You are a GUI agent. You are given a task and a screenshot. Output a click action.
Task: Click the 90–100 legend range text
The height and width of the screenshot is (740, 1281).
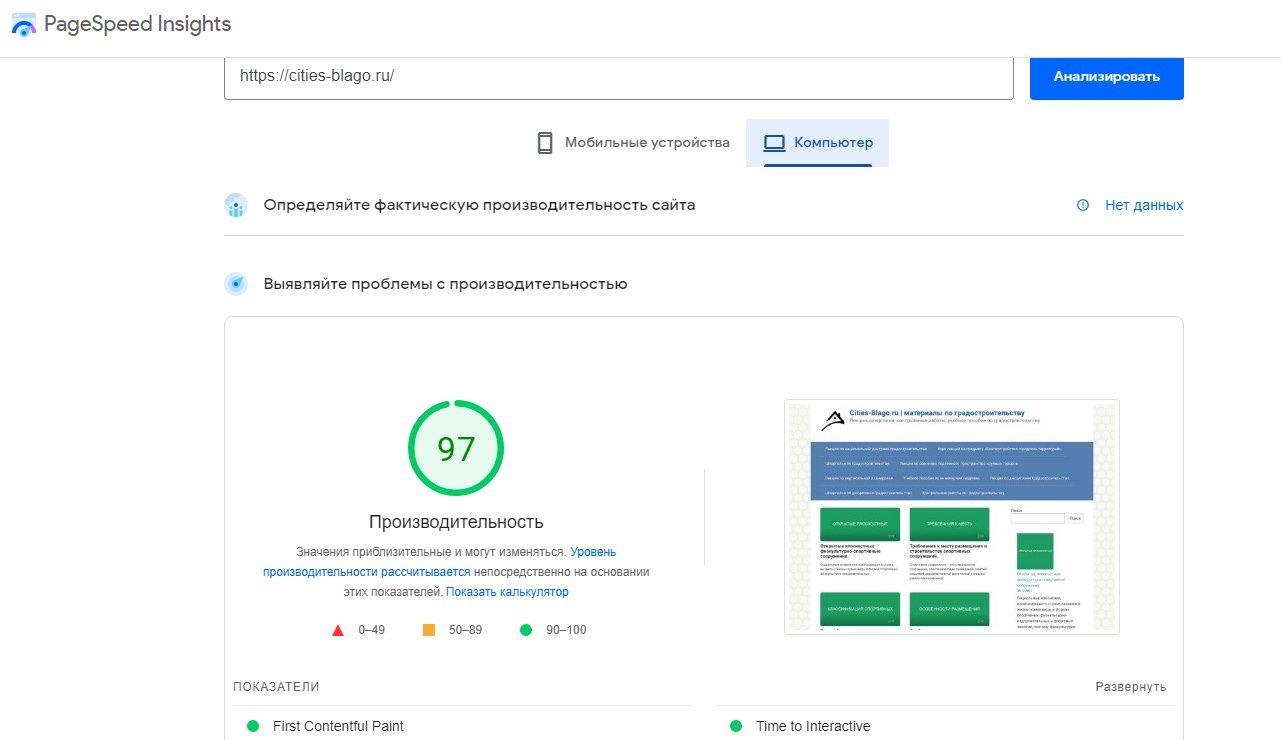[x=566, y=630]
